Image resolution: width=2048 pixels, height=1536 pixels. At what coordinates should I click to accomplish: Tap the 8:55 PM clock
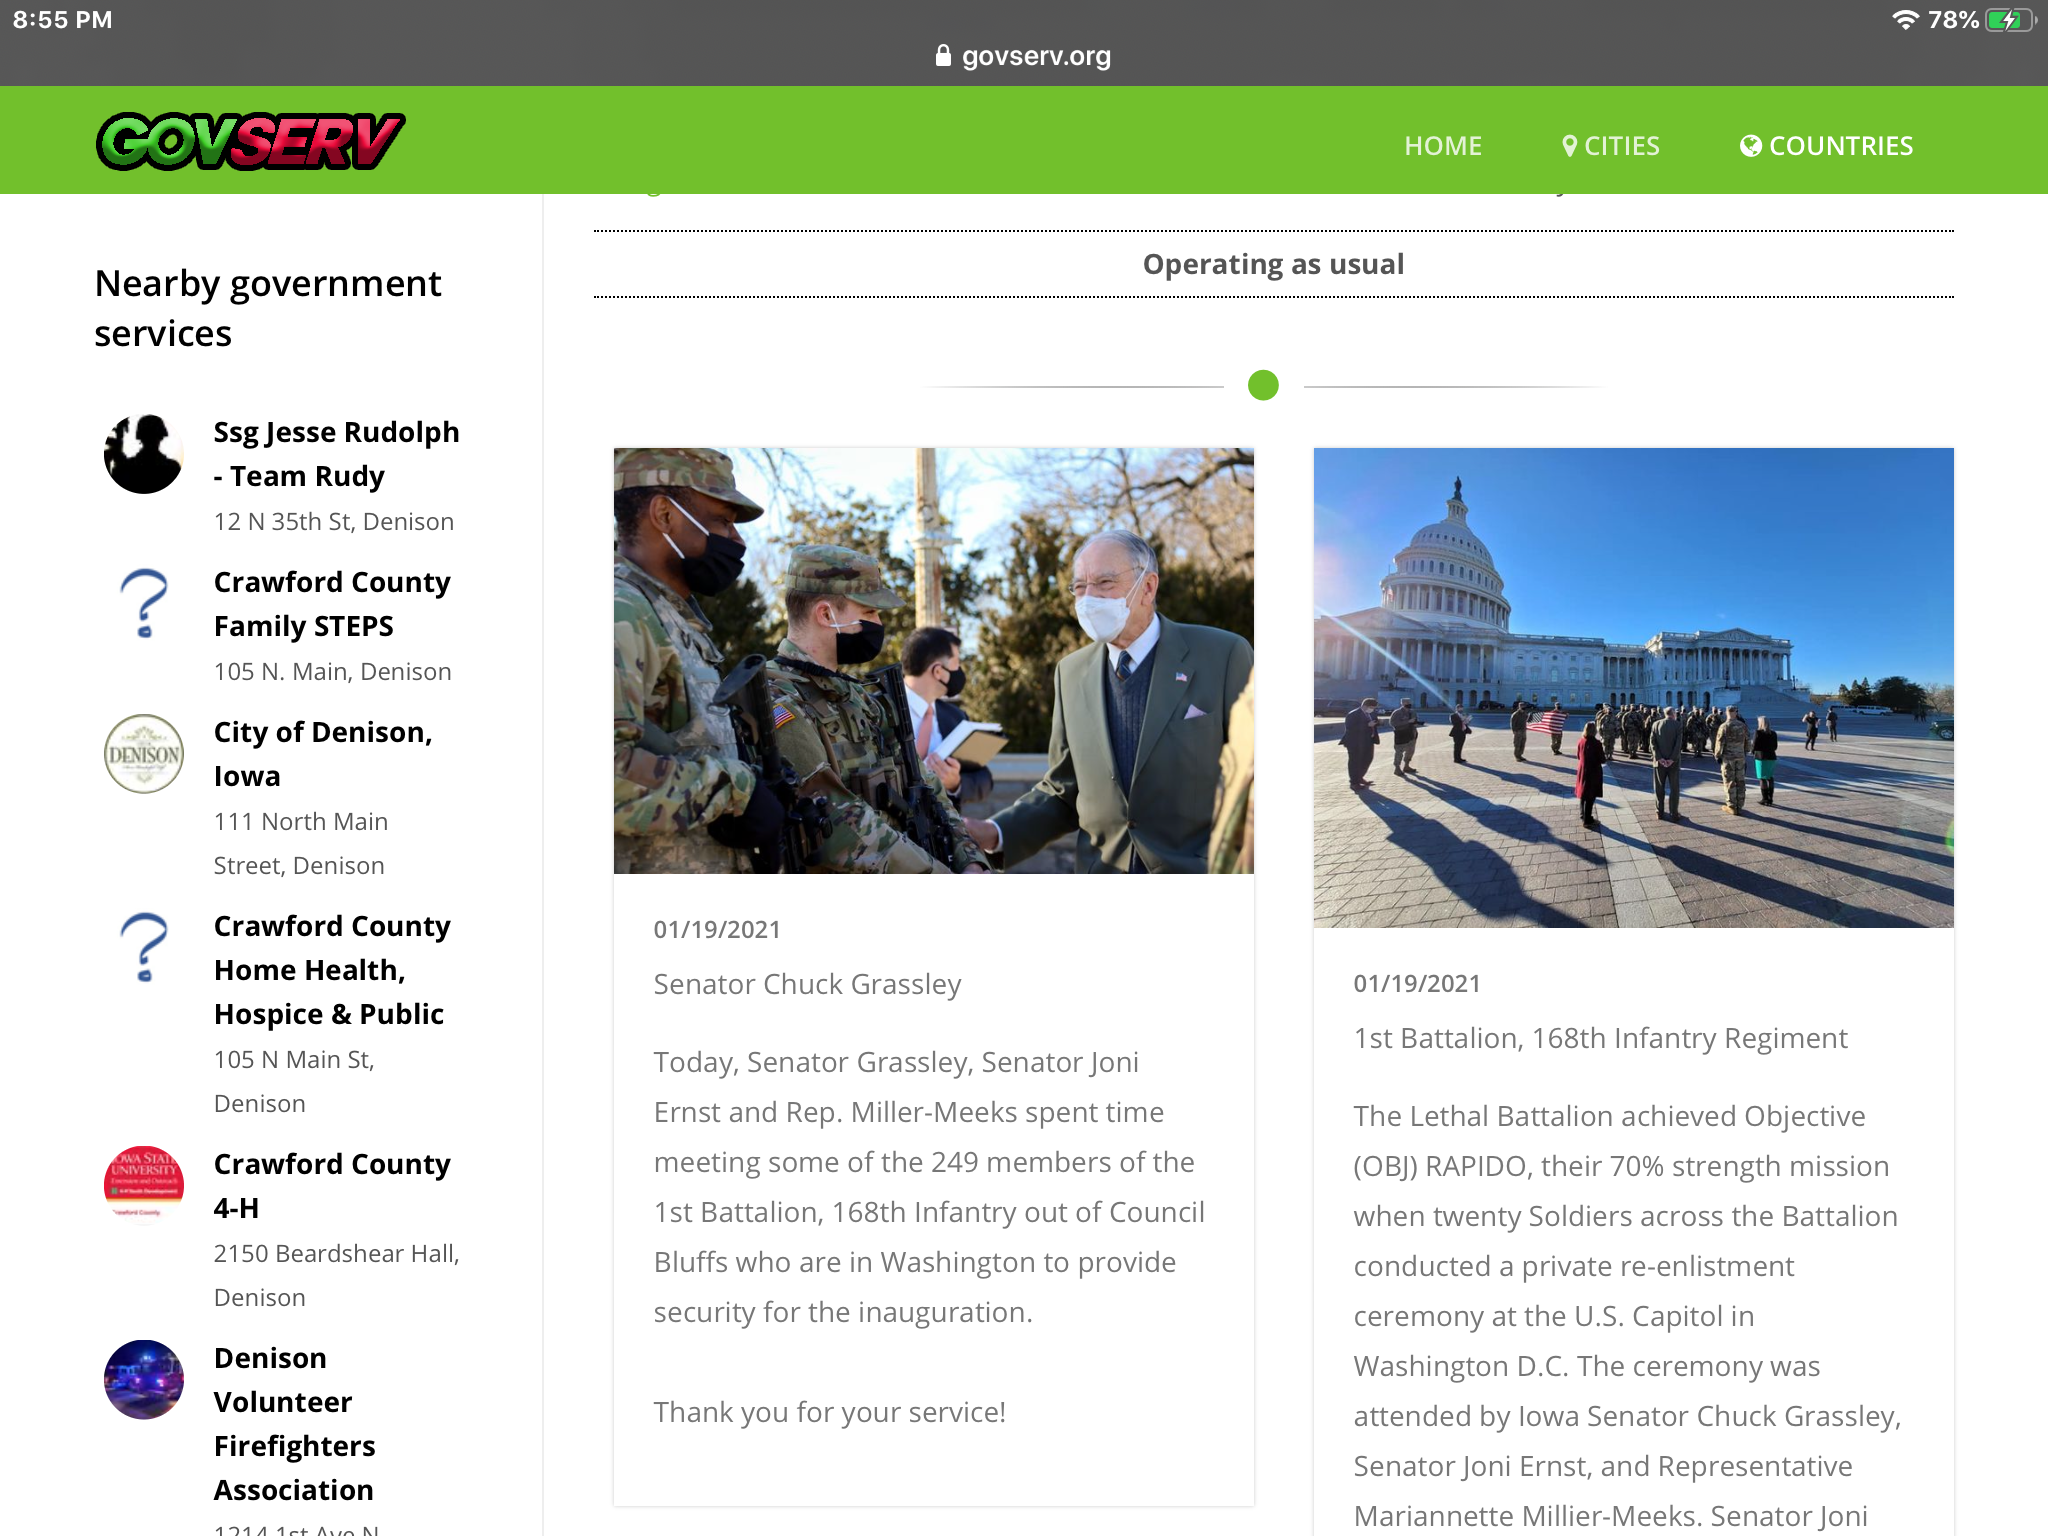(x=62, y=20)
